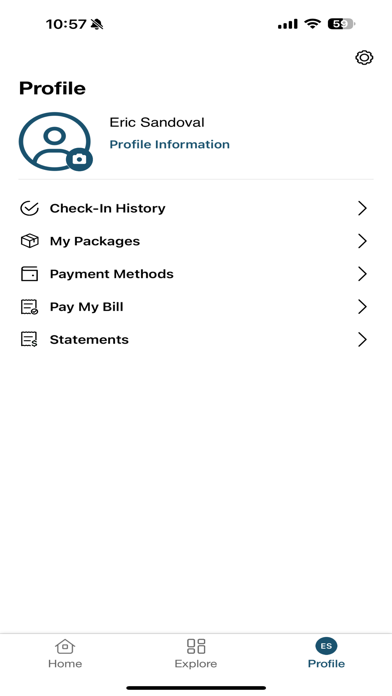Open settings via the gear icon

(x=364, y=58)
